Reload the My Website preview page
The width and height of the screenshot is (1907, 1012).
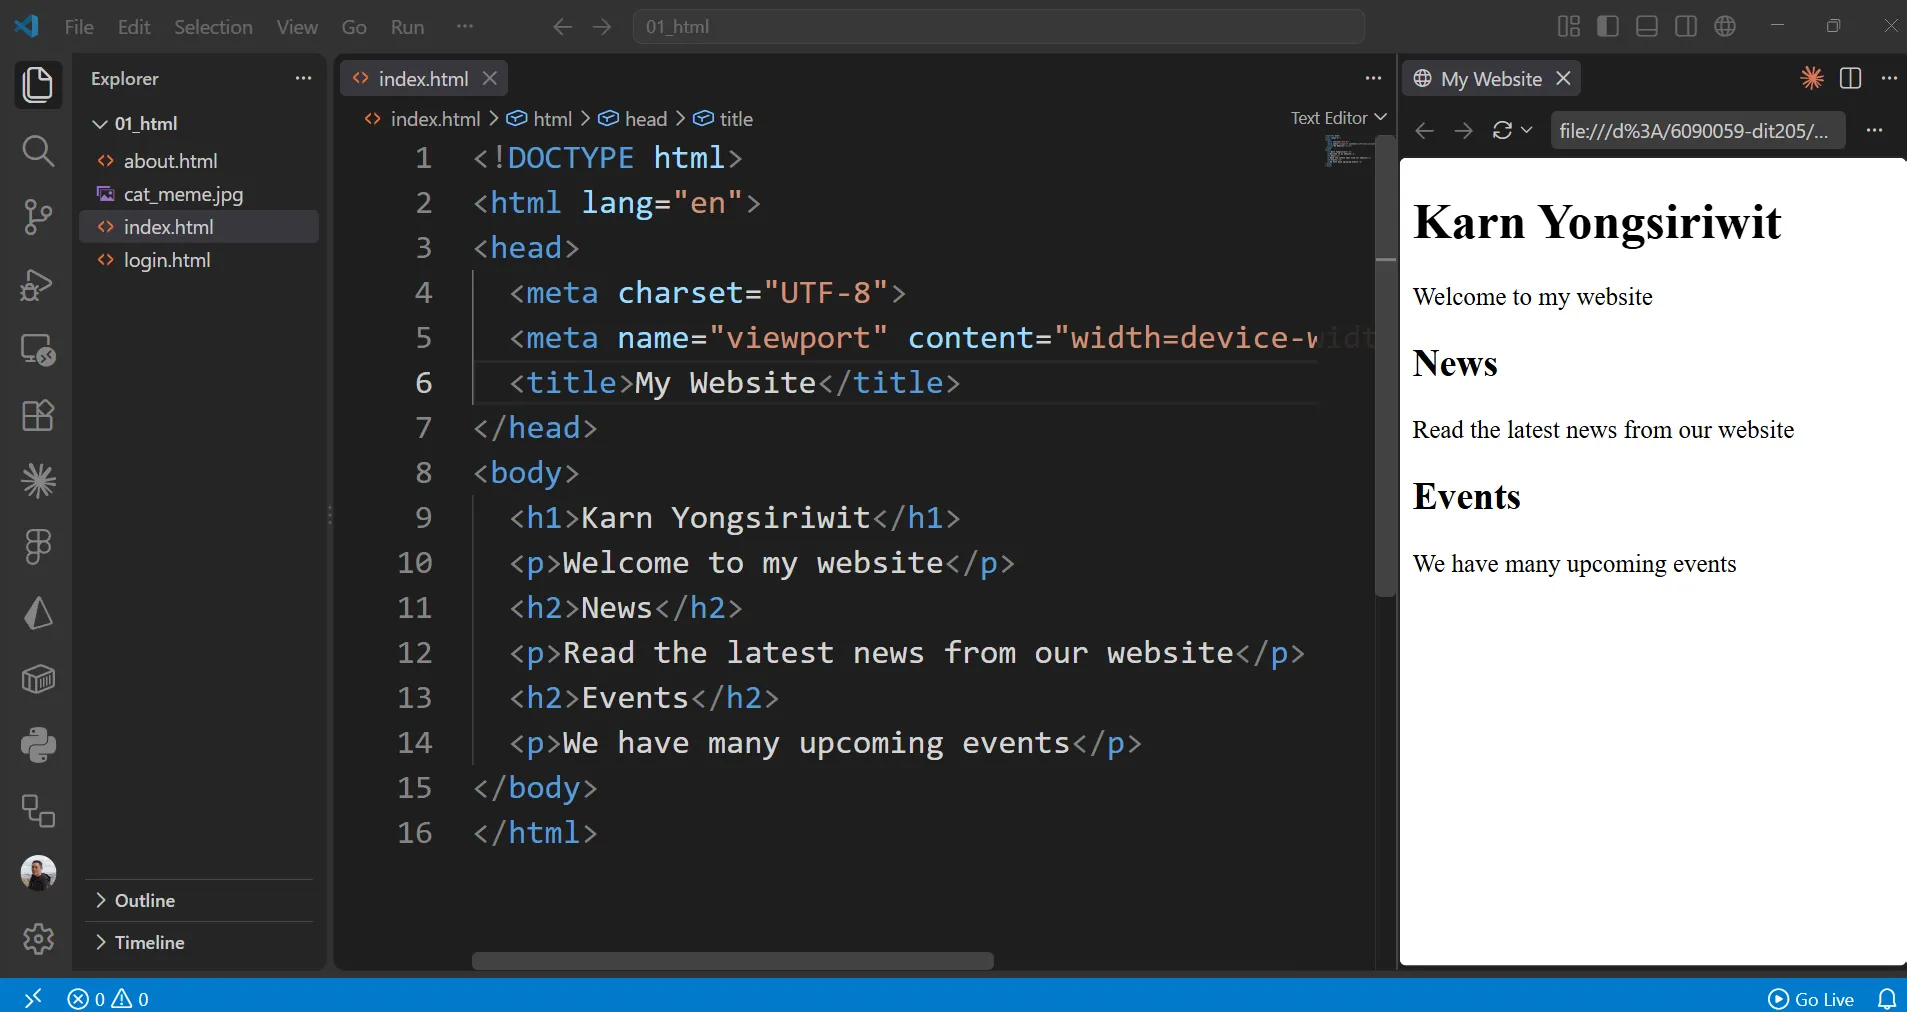(1502, 130)
